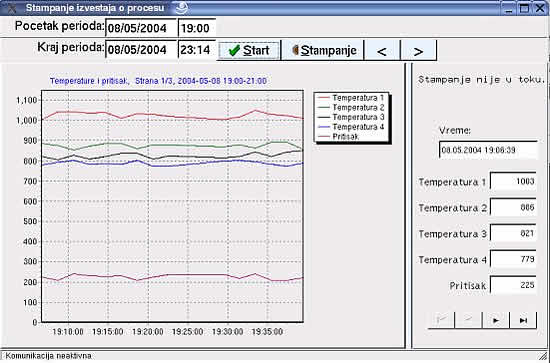
Task: Select the Pritisak value field
Action: pos(513,285)
